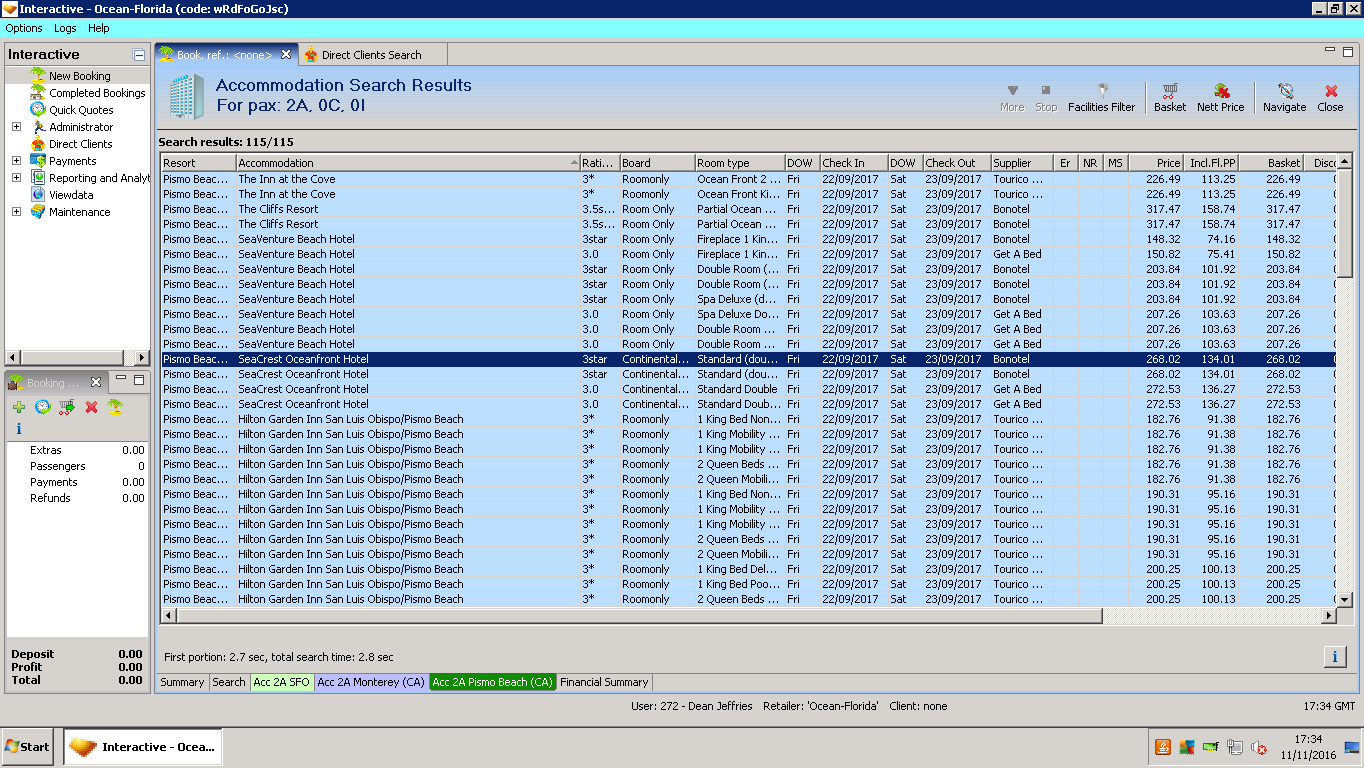
Task: Click the Windows Start button
Action: (x=28, y=747)
